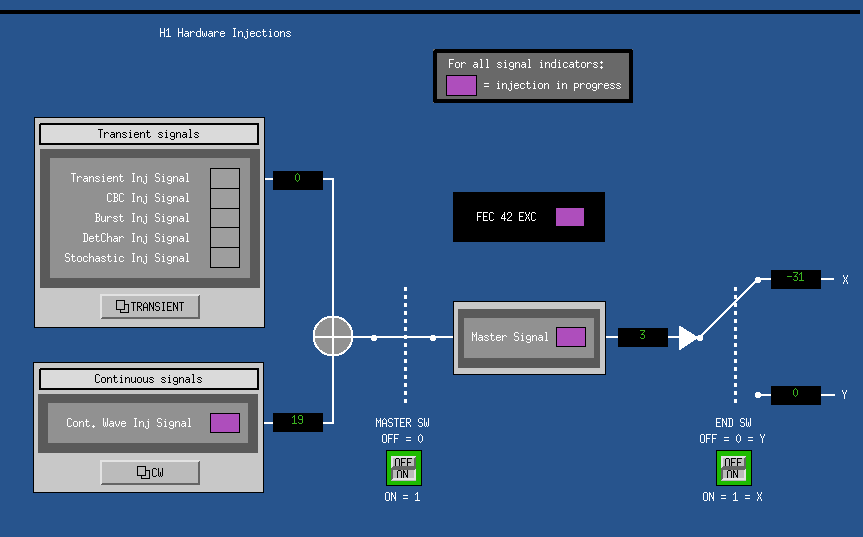This screenshot has width=863, height=537.
Task: Select the transient output value 0 readout
Action: 298,179
